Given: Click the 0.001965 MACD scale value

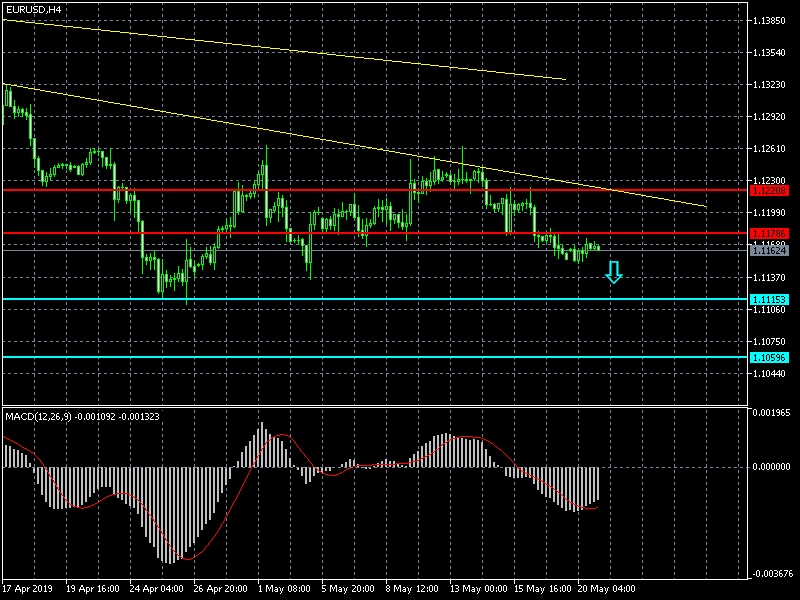Looking at the screenshot, I should (771, 412).
